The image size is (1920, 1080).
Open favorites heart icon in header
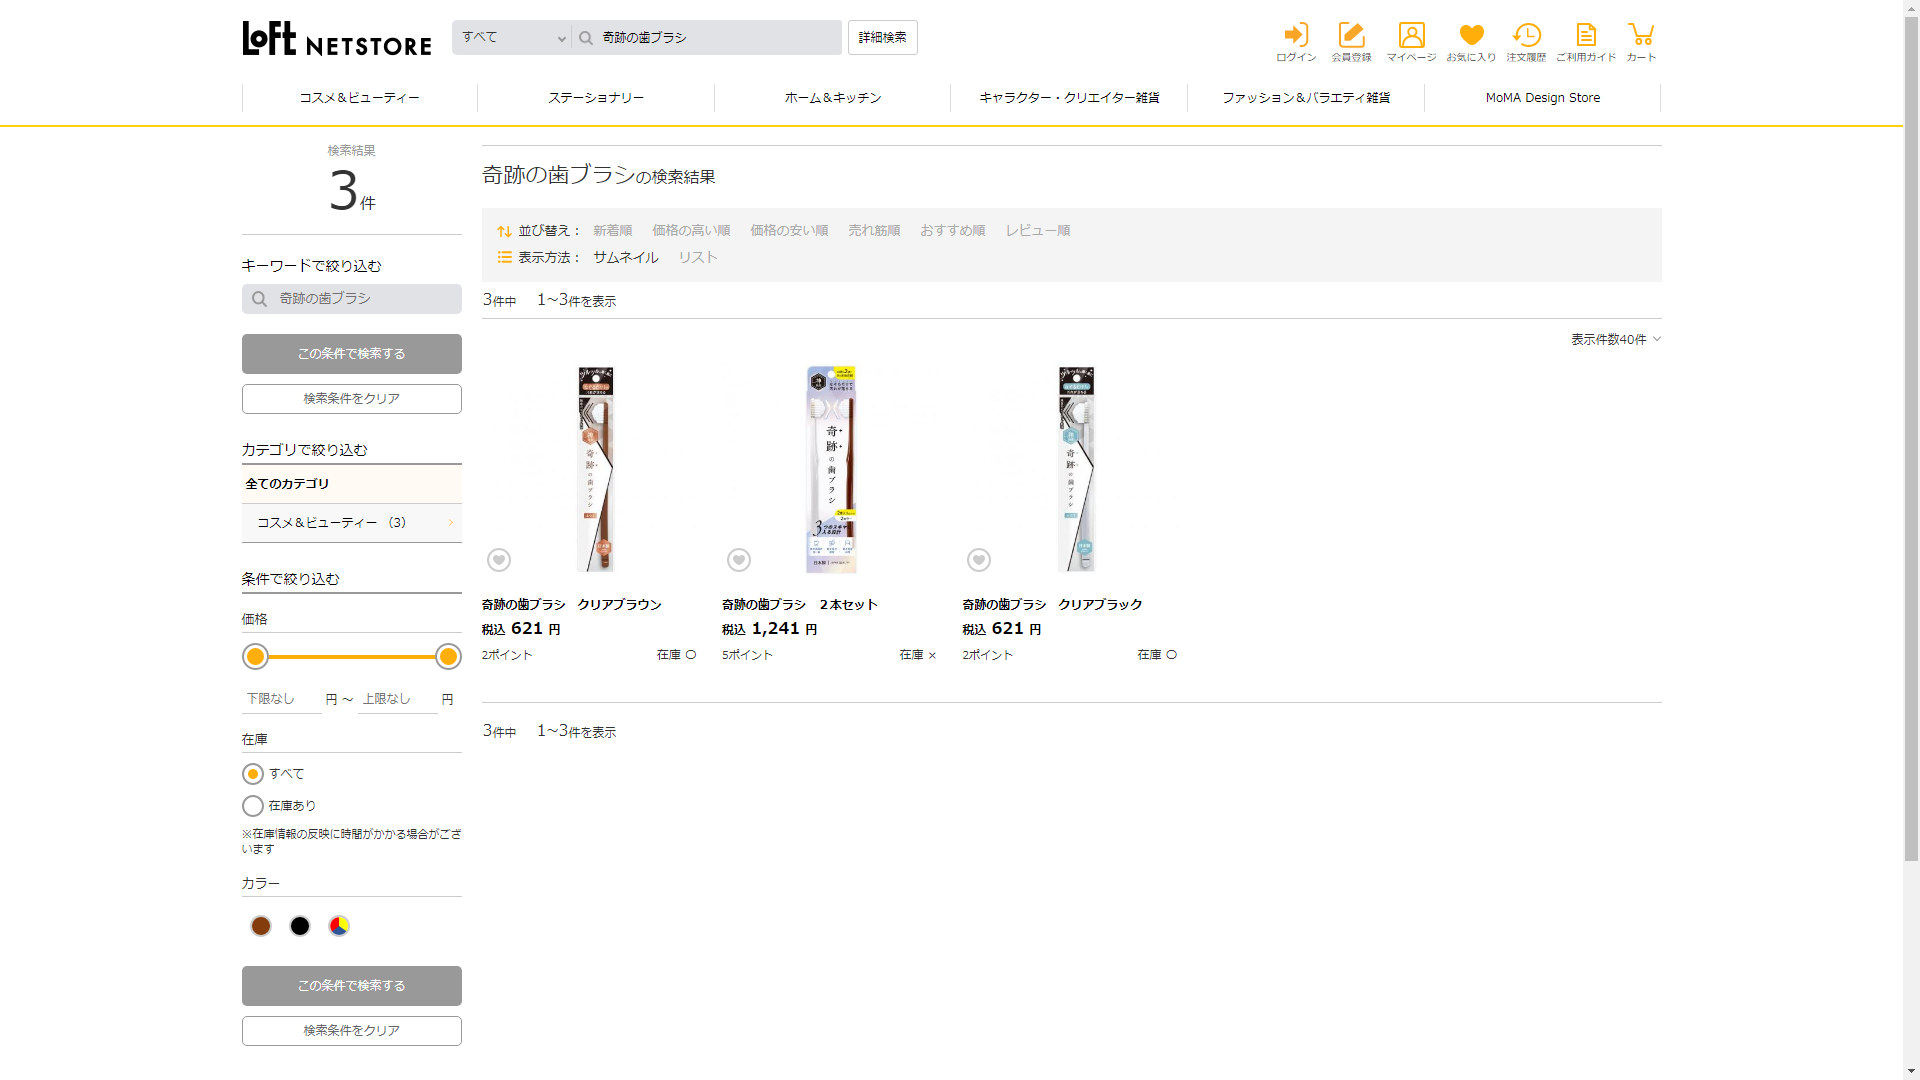[x=1471, y=36]
